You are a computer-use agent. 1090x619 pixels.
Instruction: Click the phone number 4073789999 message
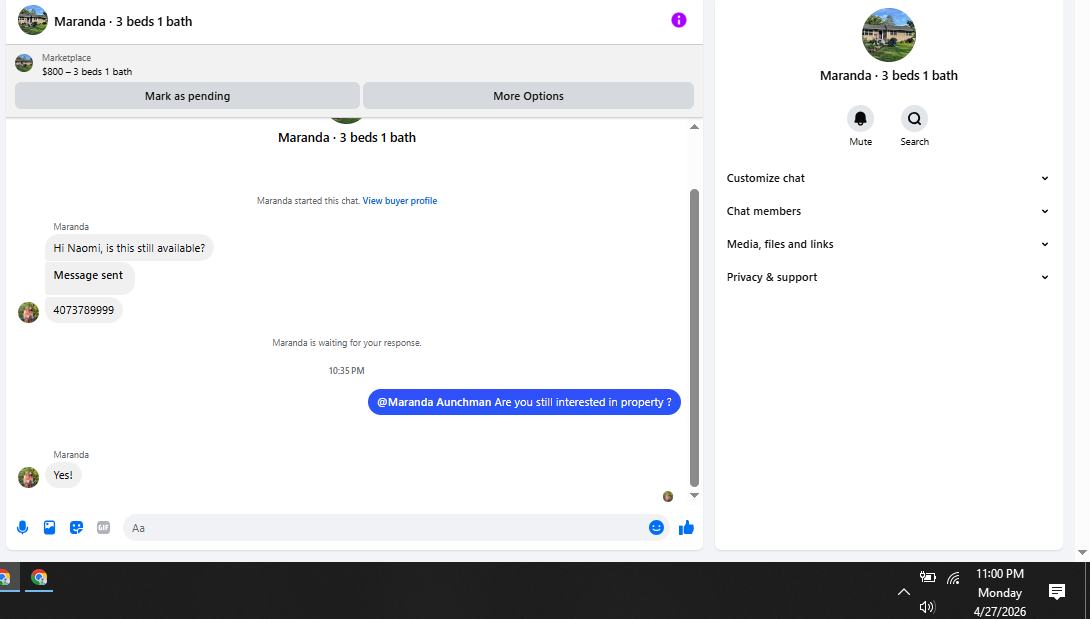point(83,310)
